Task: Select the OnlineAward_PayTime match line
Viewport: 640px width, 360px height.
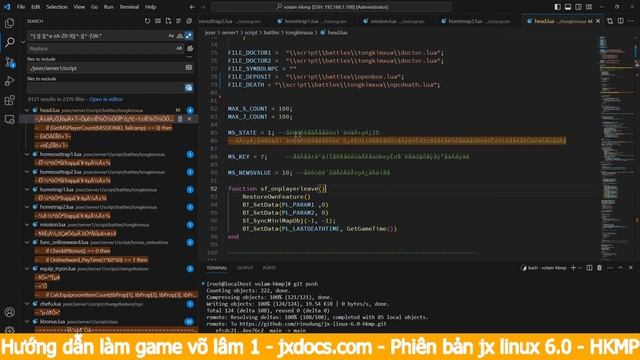Action: click(x=91, y=260)
